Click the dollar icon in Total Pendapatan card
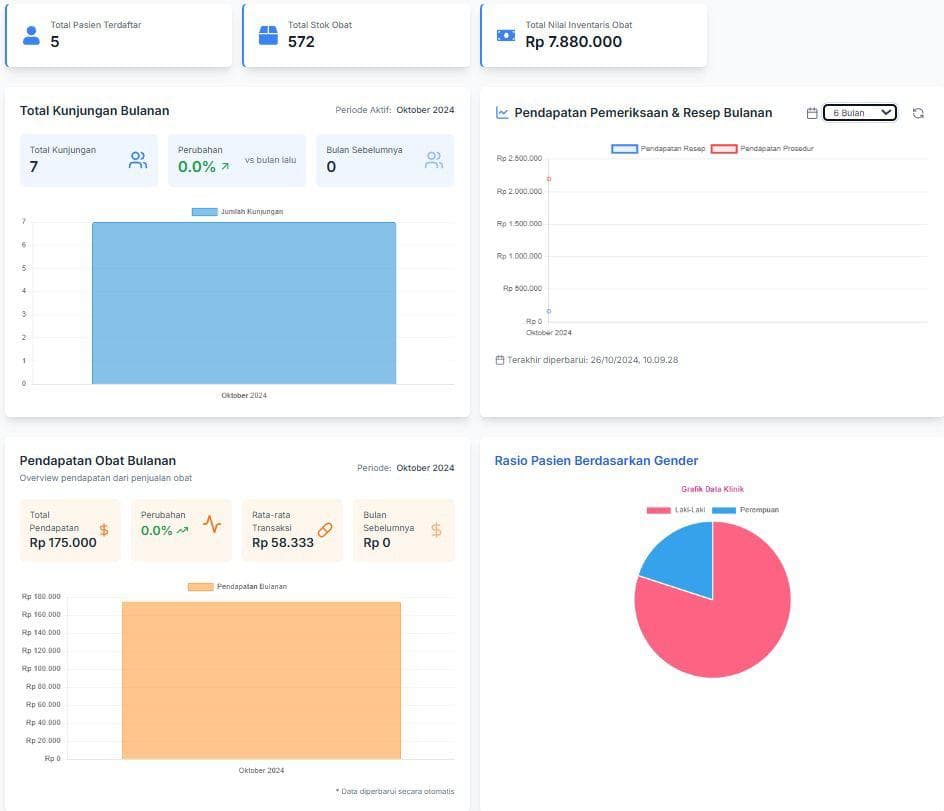 point(104,530)
